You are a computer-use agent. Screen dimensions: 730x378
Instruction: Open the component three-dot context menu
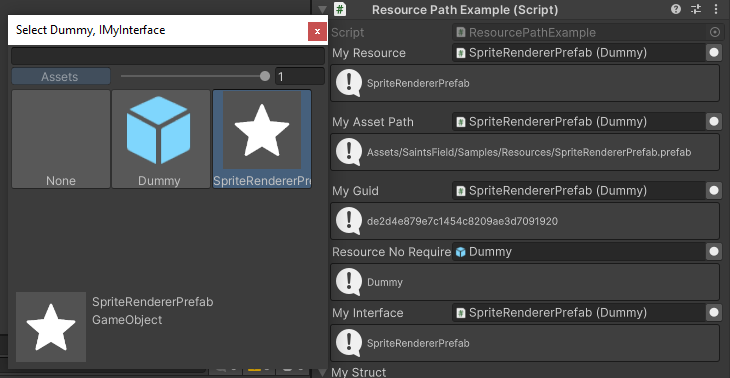[716, 9]
